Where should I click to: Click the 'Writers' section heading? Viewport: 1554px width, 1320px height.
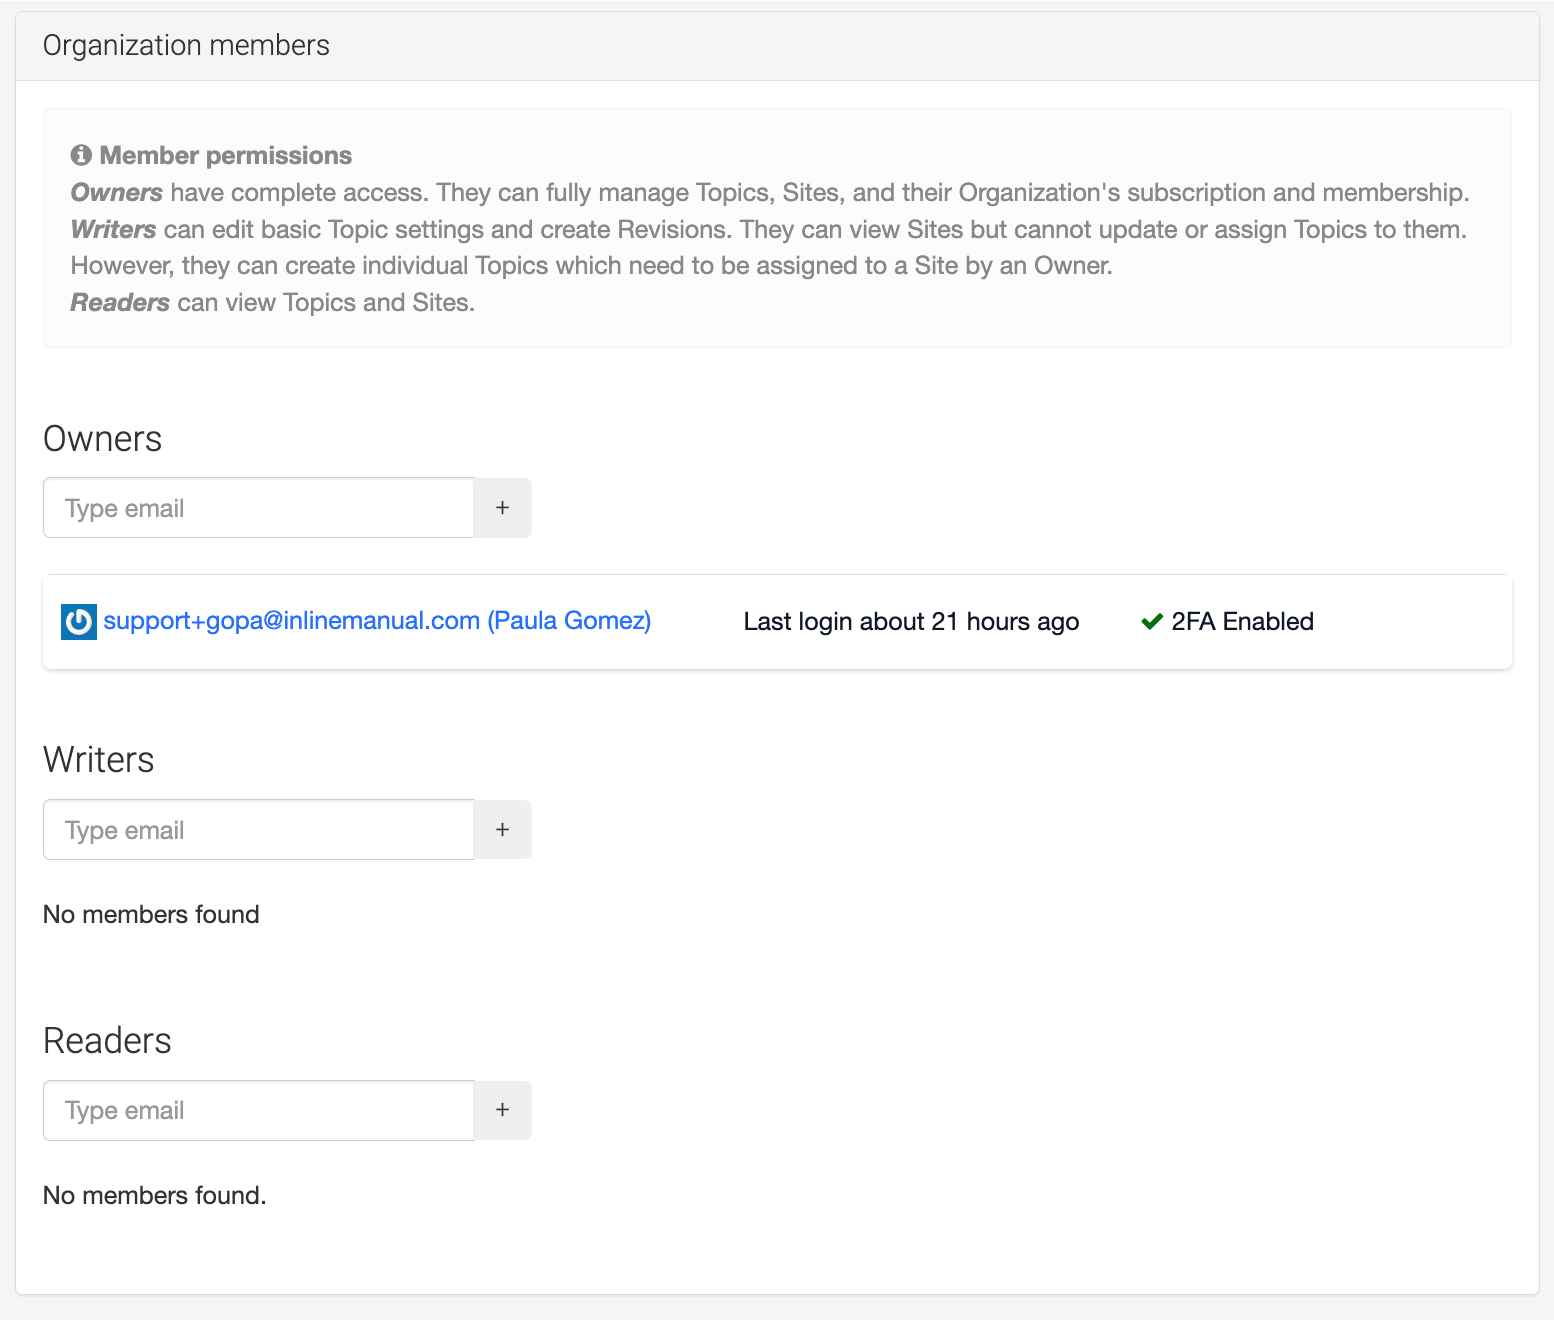[98, 760]
